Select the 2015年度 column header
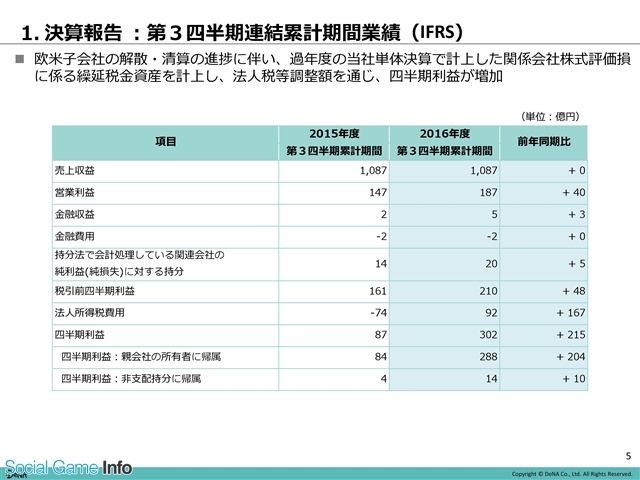The image size is (640, 480). click(334, 142)
